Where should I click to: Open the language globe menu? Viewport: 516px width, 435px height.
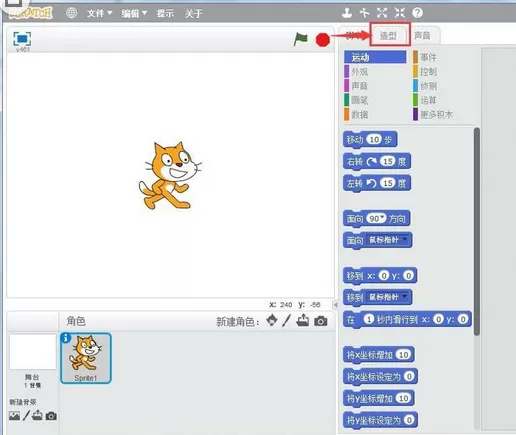[x=71, y=13]
